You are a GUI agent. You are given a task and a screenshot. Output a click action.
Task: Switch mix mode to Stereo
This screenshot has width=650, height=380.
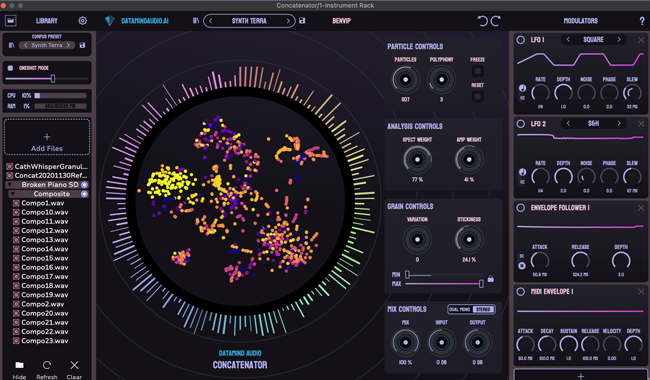tap(483, 309)
